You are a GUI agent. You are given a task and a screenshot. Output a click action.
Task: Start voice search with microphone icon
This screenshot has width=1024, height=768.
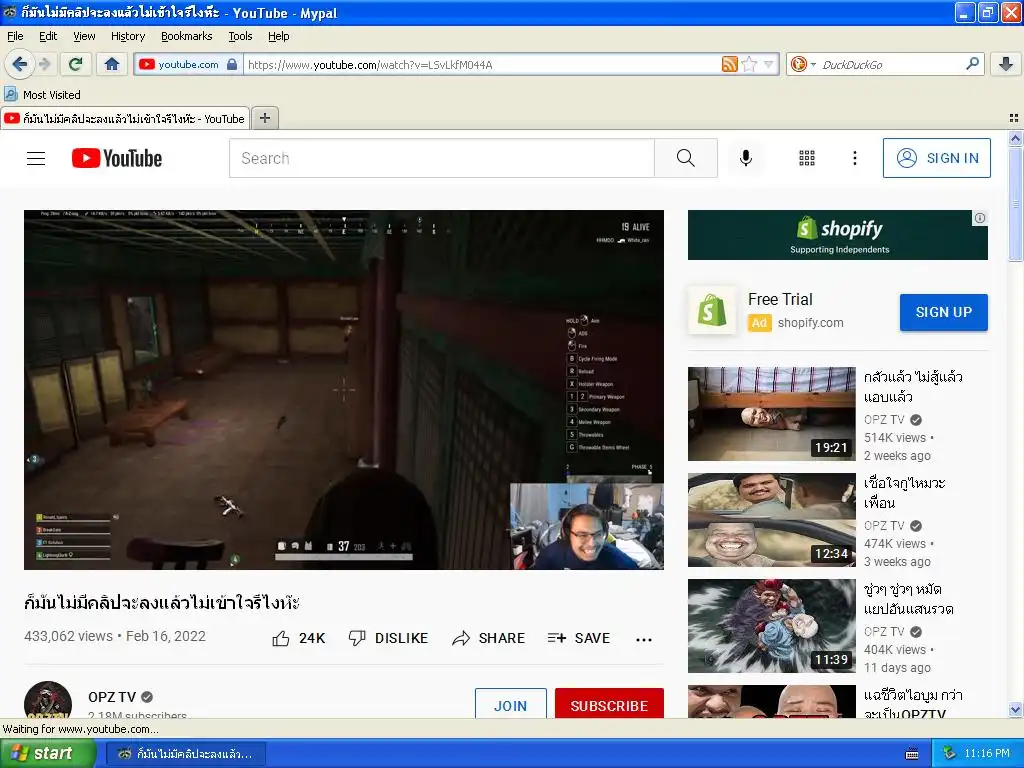[746, 158]
